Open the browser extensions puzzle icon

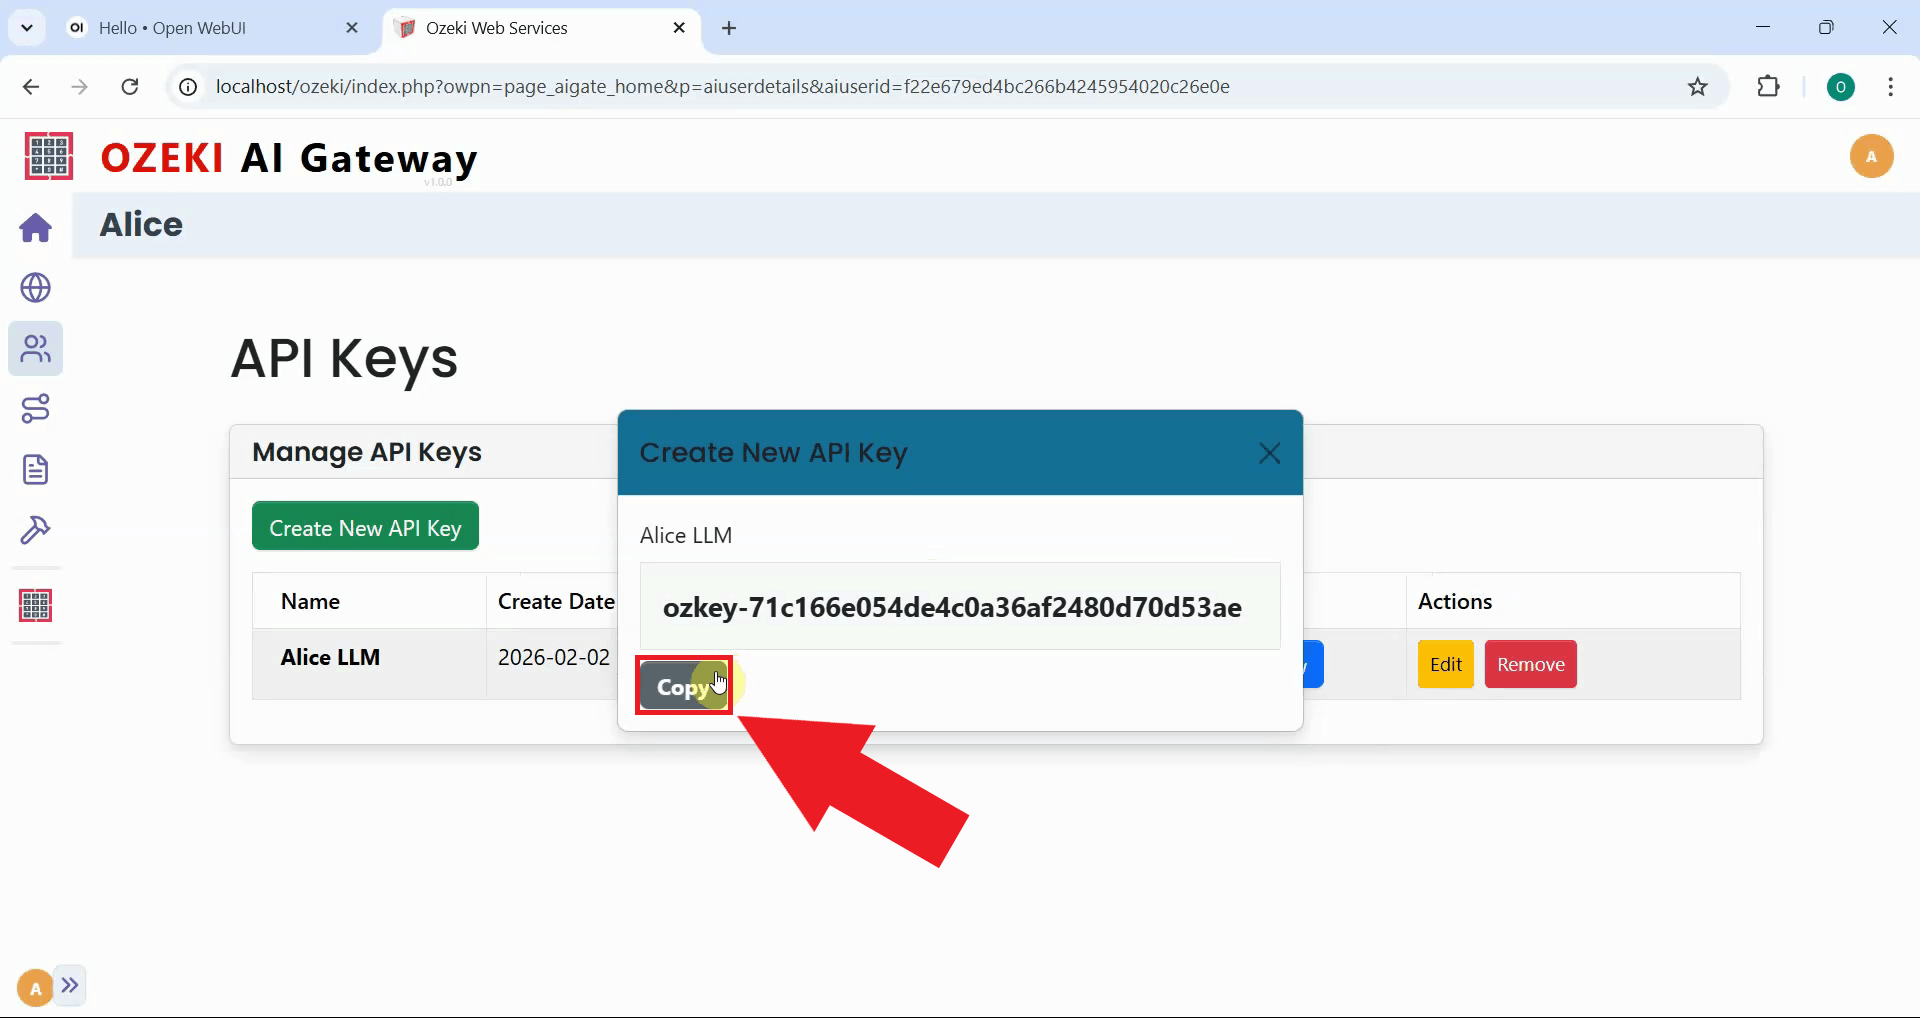point(1768,86)
